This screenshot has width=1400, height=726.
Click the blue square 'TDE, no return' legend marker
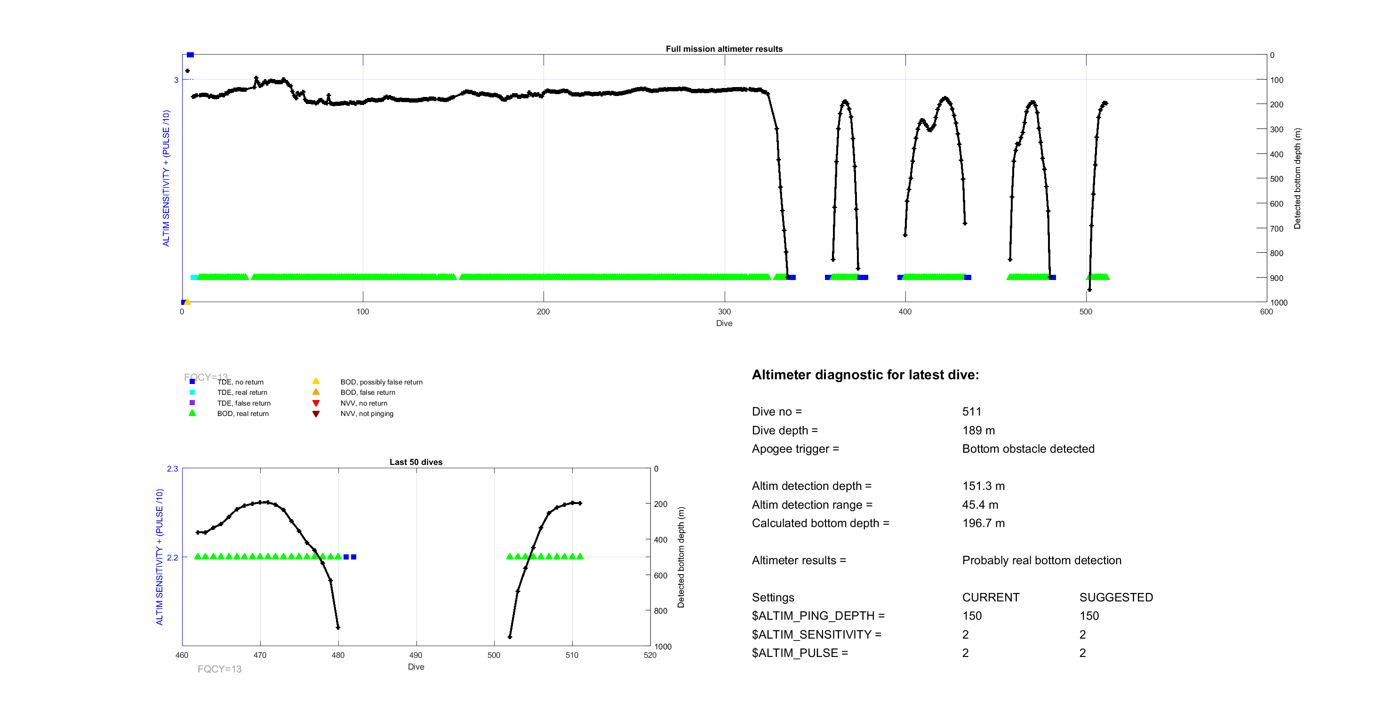click(193, 382)
